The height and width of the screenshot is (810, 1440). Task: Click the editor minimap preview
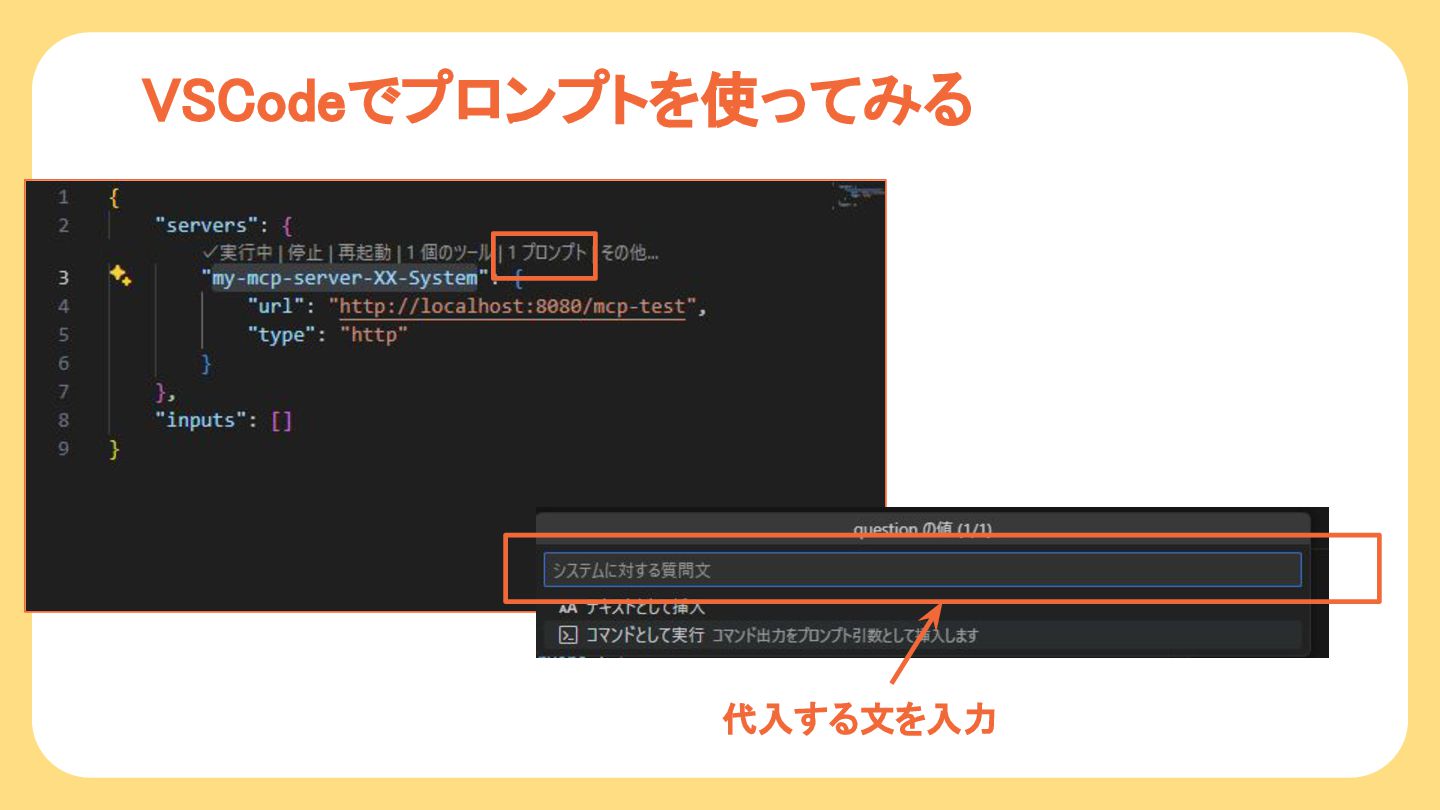(x=859, y=195)
